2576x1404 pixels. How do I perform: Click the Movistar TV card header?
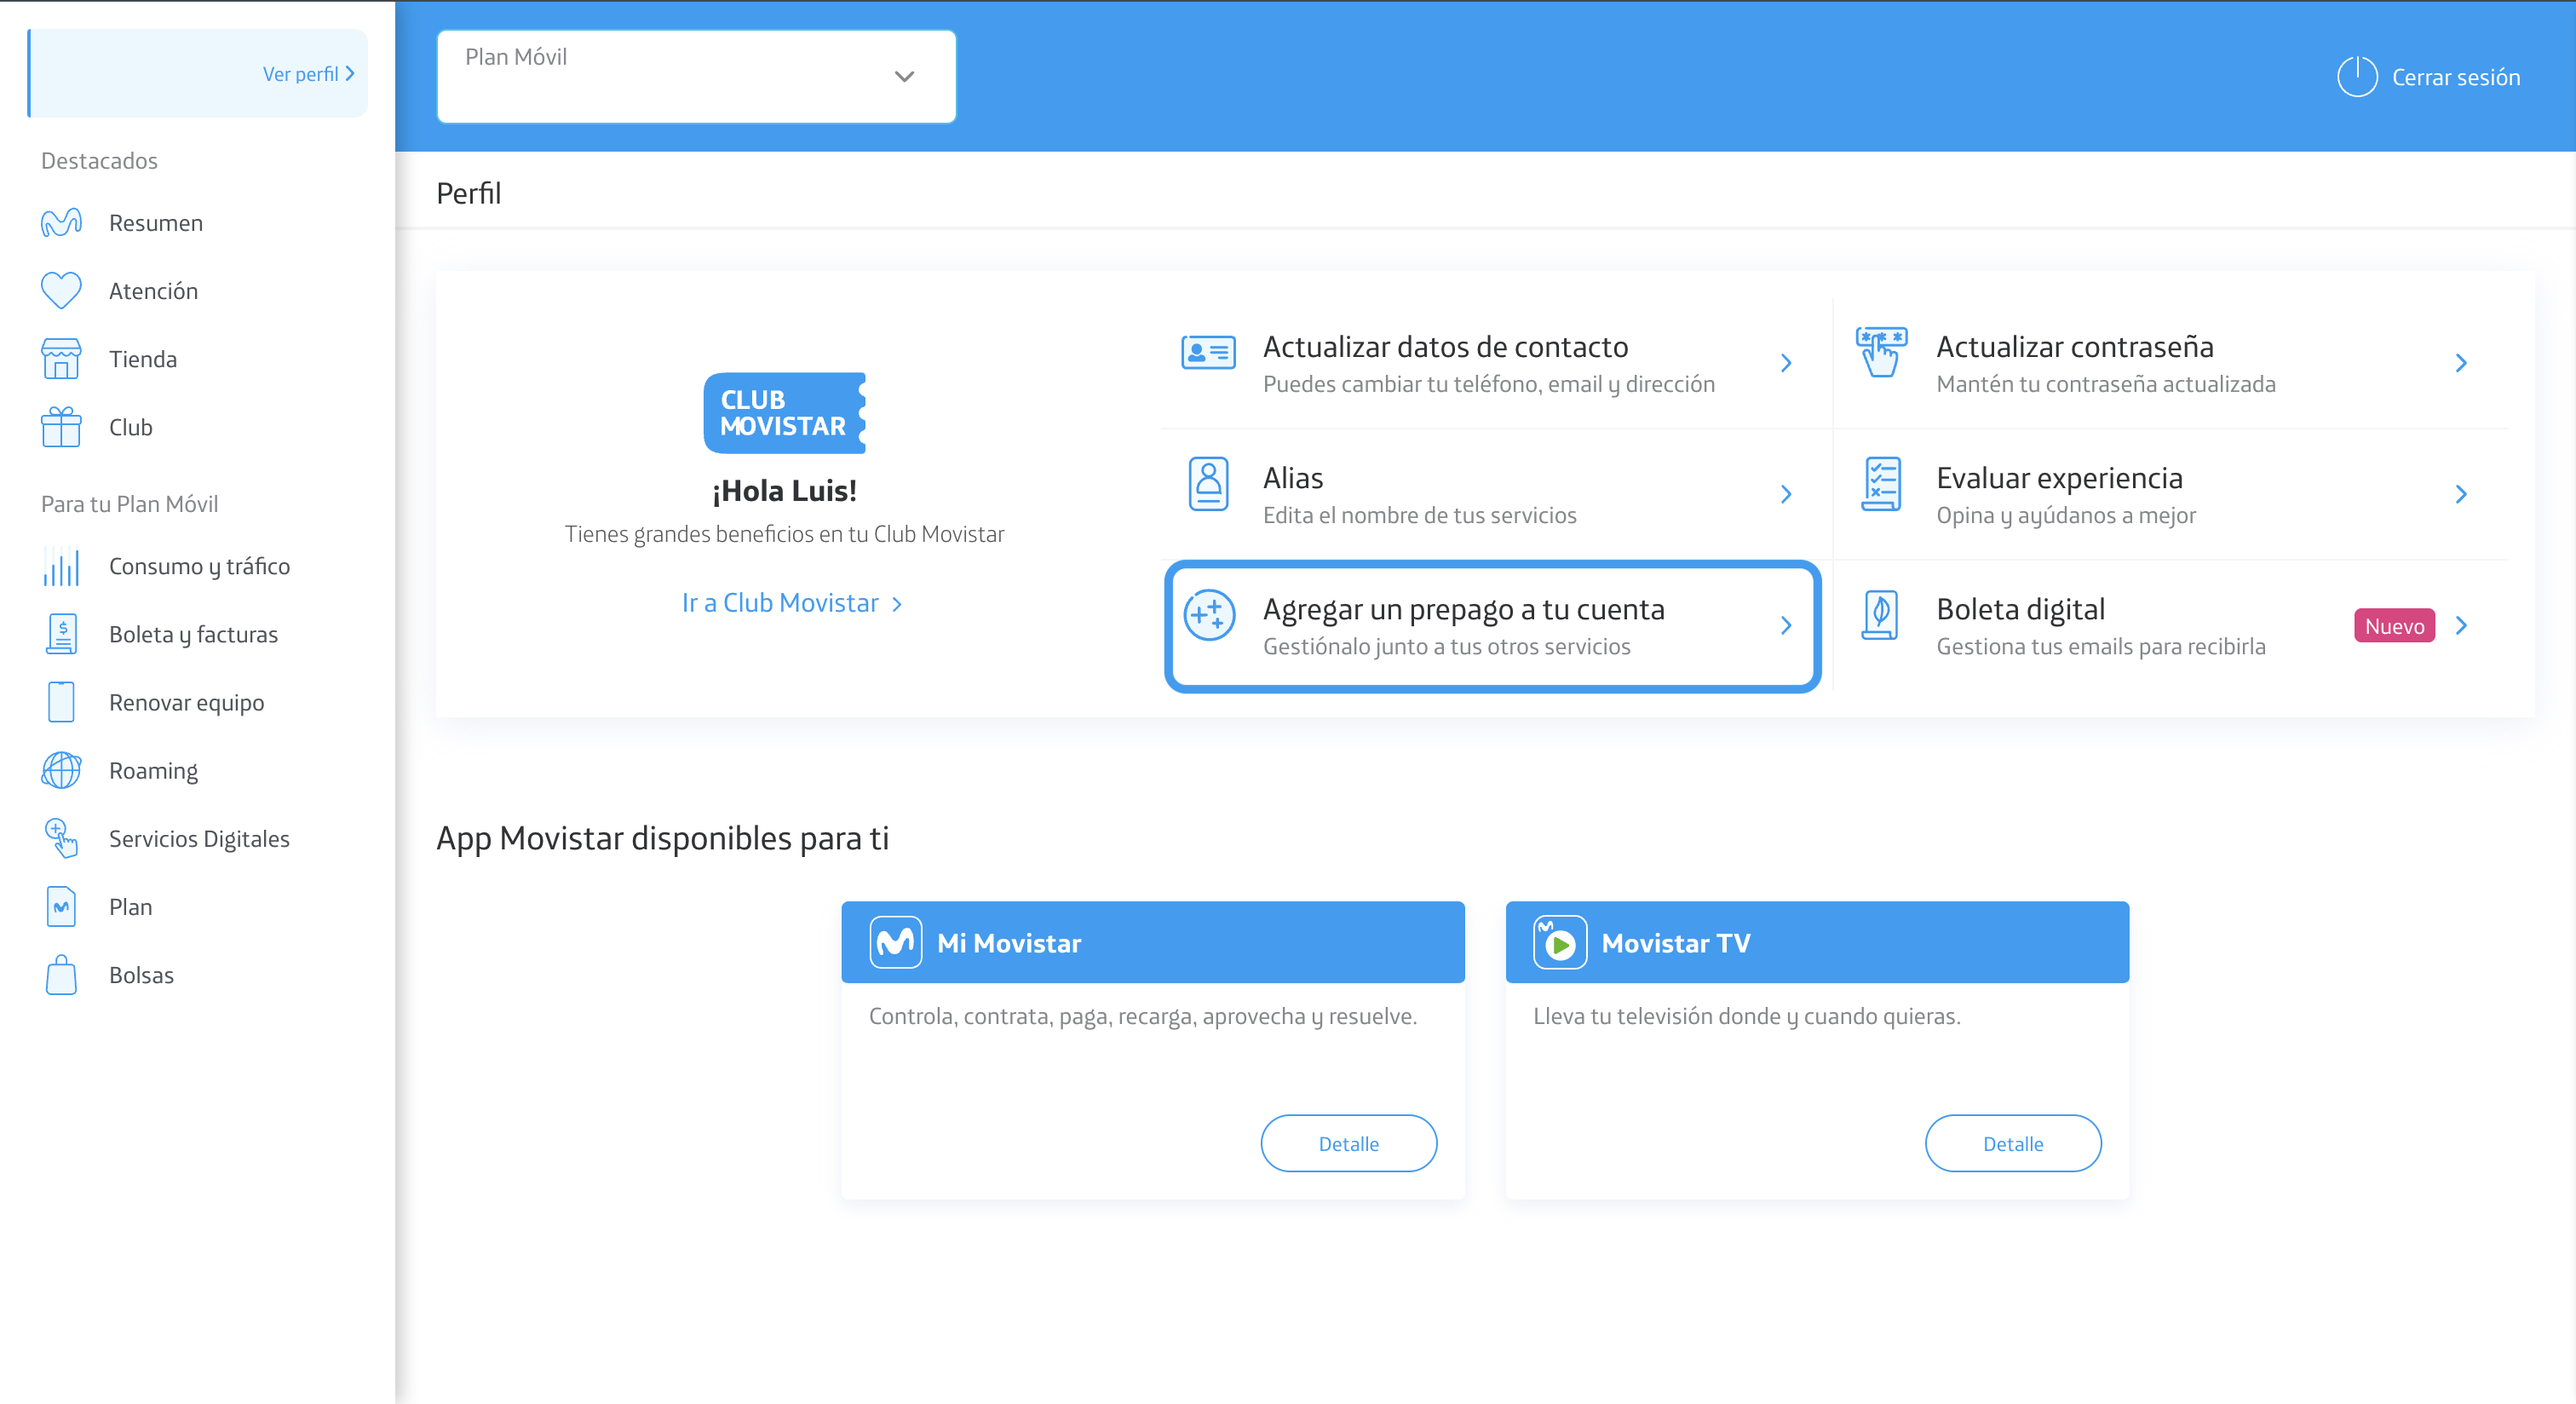tap(1817, 942)
